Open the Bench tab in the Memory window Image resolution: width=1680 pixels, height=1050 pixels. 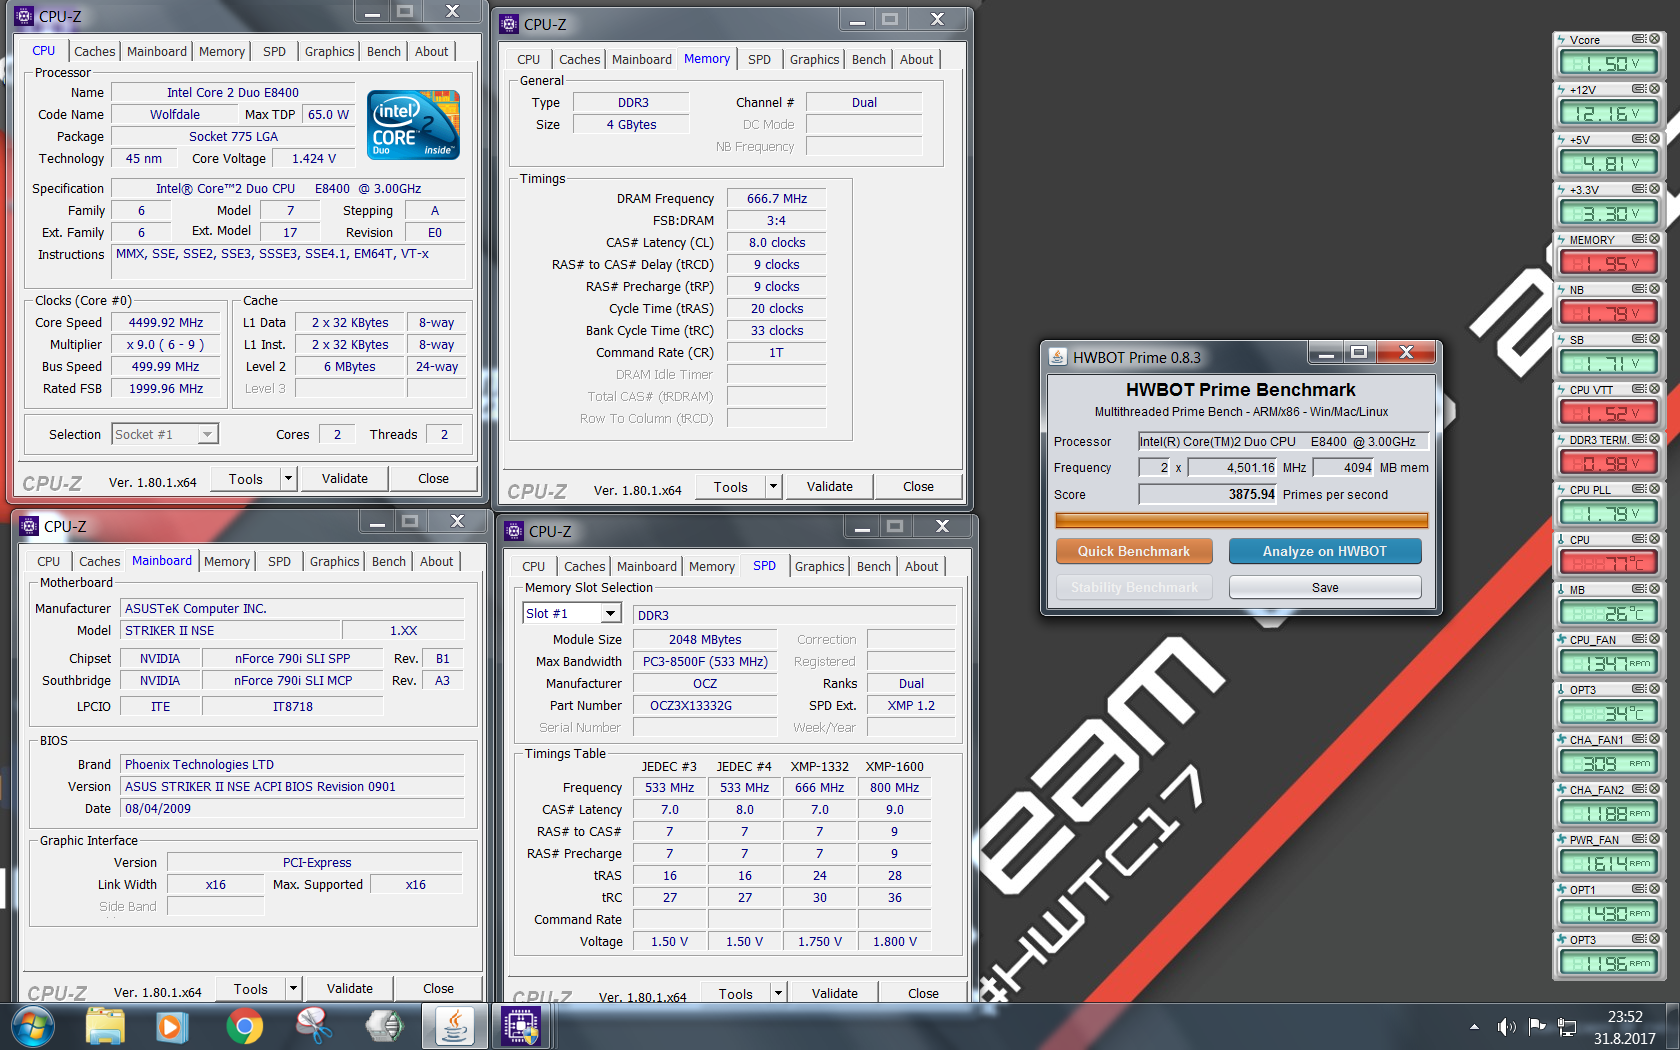tap(869, 60)
